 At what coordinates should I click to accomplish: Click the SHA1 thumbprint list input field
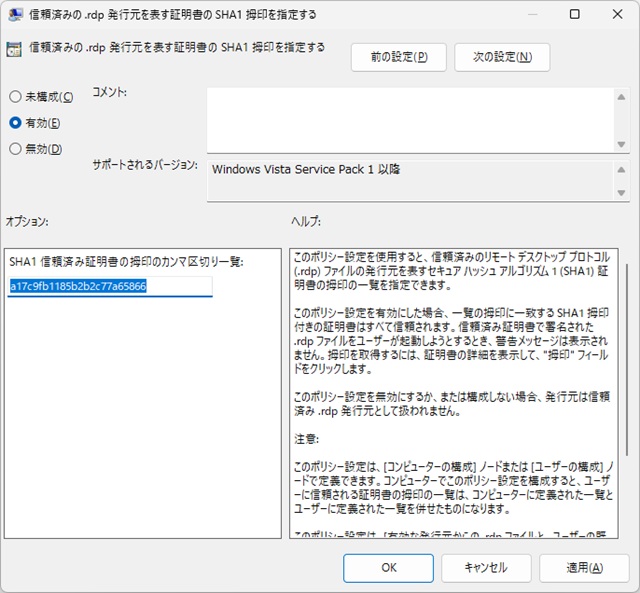tap(110, 286)
